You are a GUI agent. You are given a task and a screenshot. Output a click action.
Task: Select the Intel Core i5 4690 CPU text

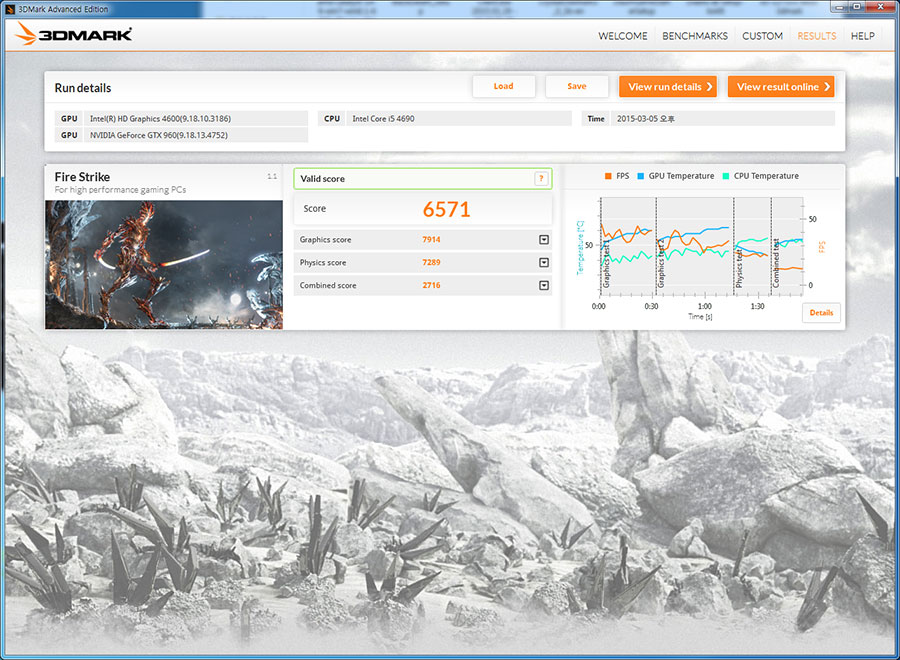pos(383,119)
